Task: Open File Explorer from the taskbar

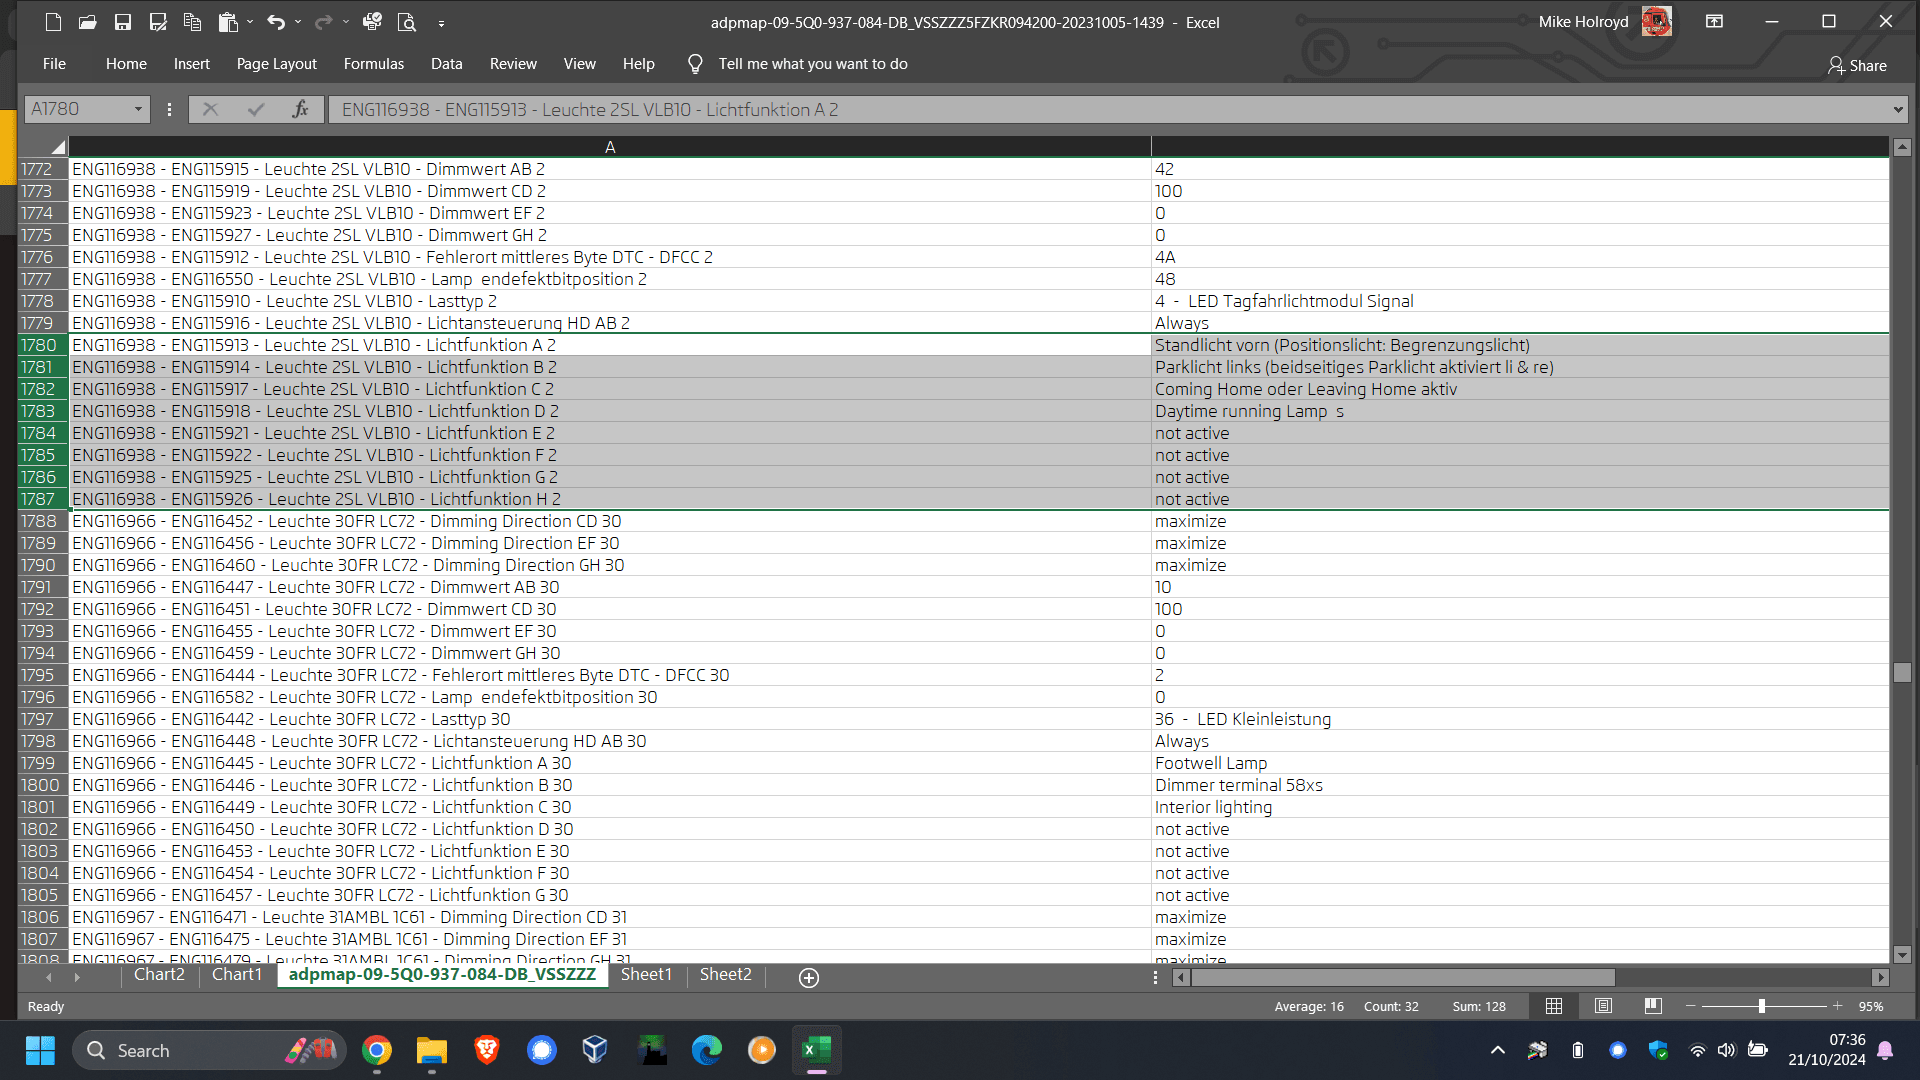Action: (431, 1050)
